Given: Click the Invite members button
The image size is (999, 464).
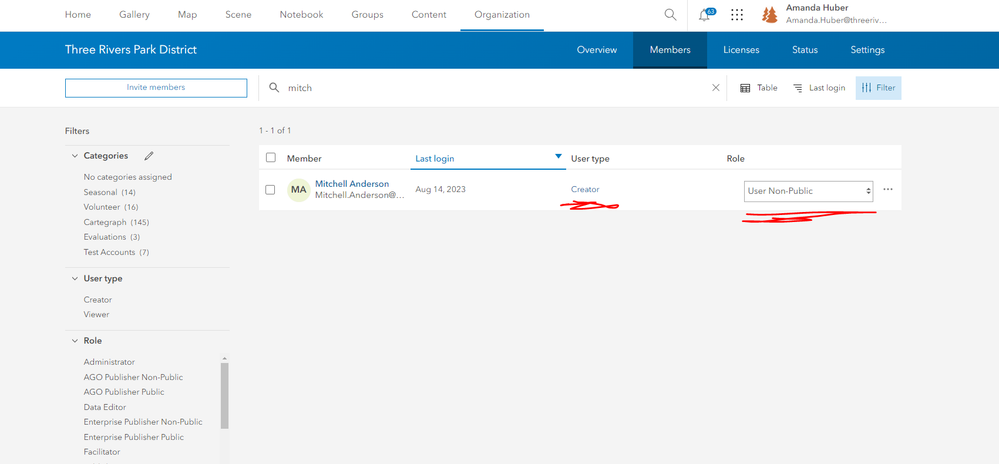Looking at the screenshot, I should (156, 88).
